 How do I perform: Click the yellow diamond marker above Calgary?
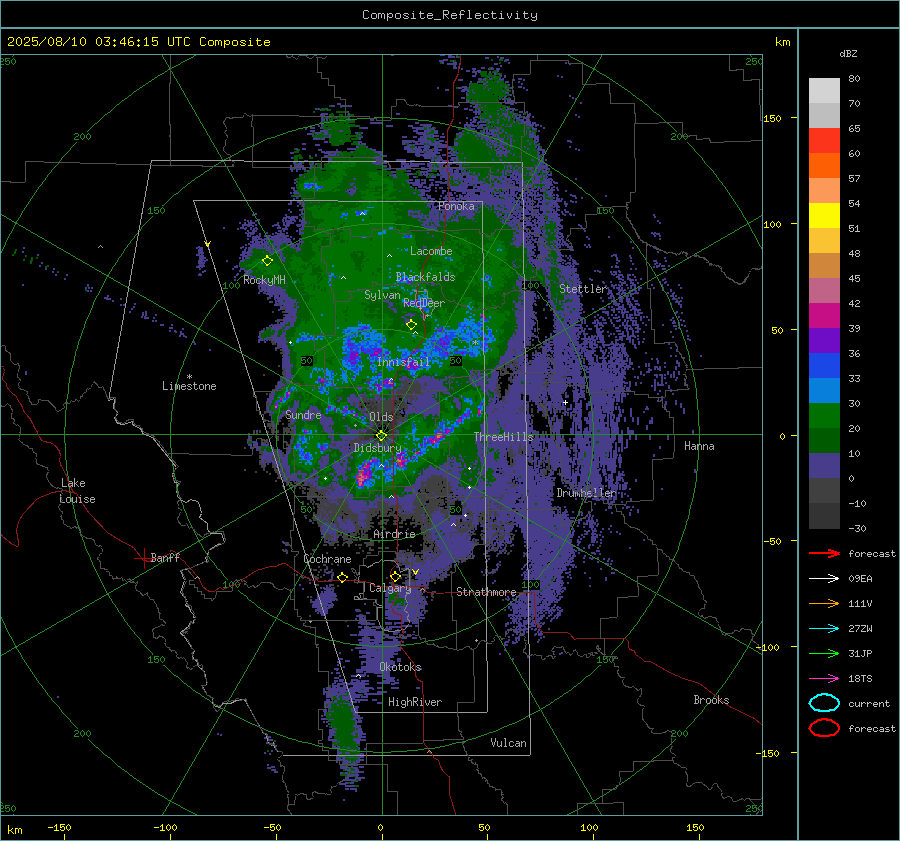pyautogui.click(x=395, y=576)
